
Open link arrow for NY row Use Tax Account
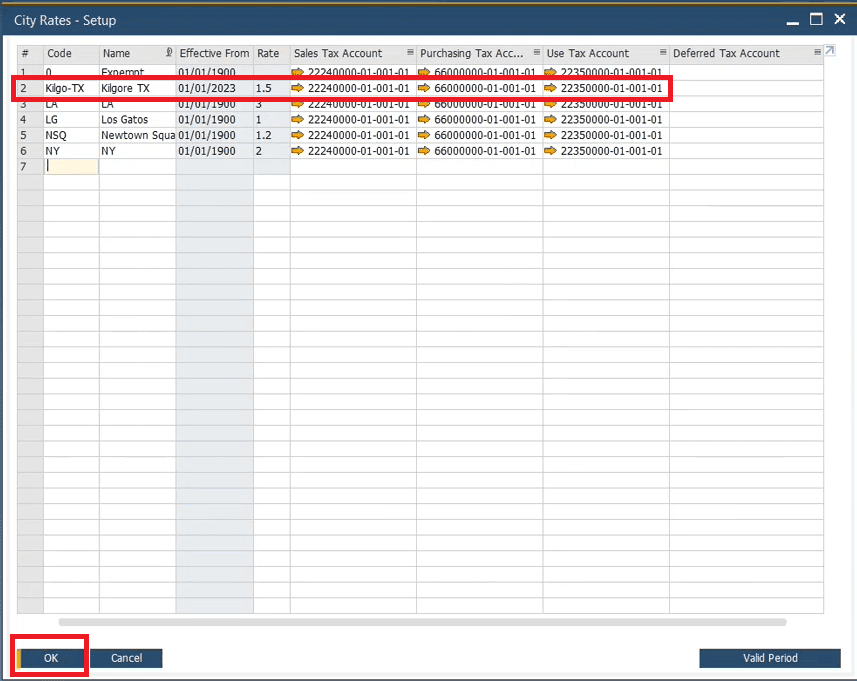[549, 151]
